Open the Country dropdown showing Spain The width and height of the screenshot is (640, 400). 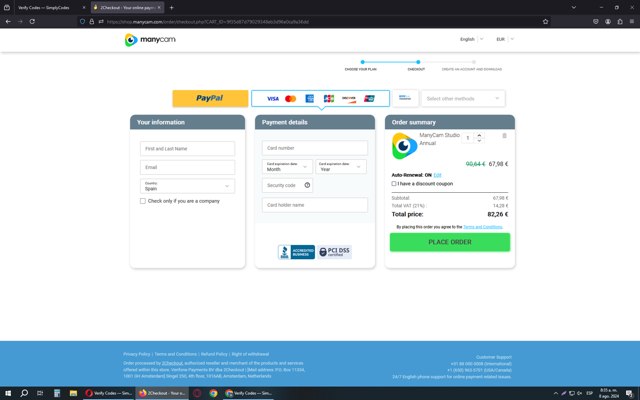187,186
